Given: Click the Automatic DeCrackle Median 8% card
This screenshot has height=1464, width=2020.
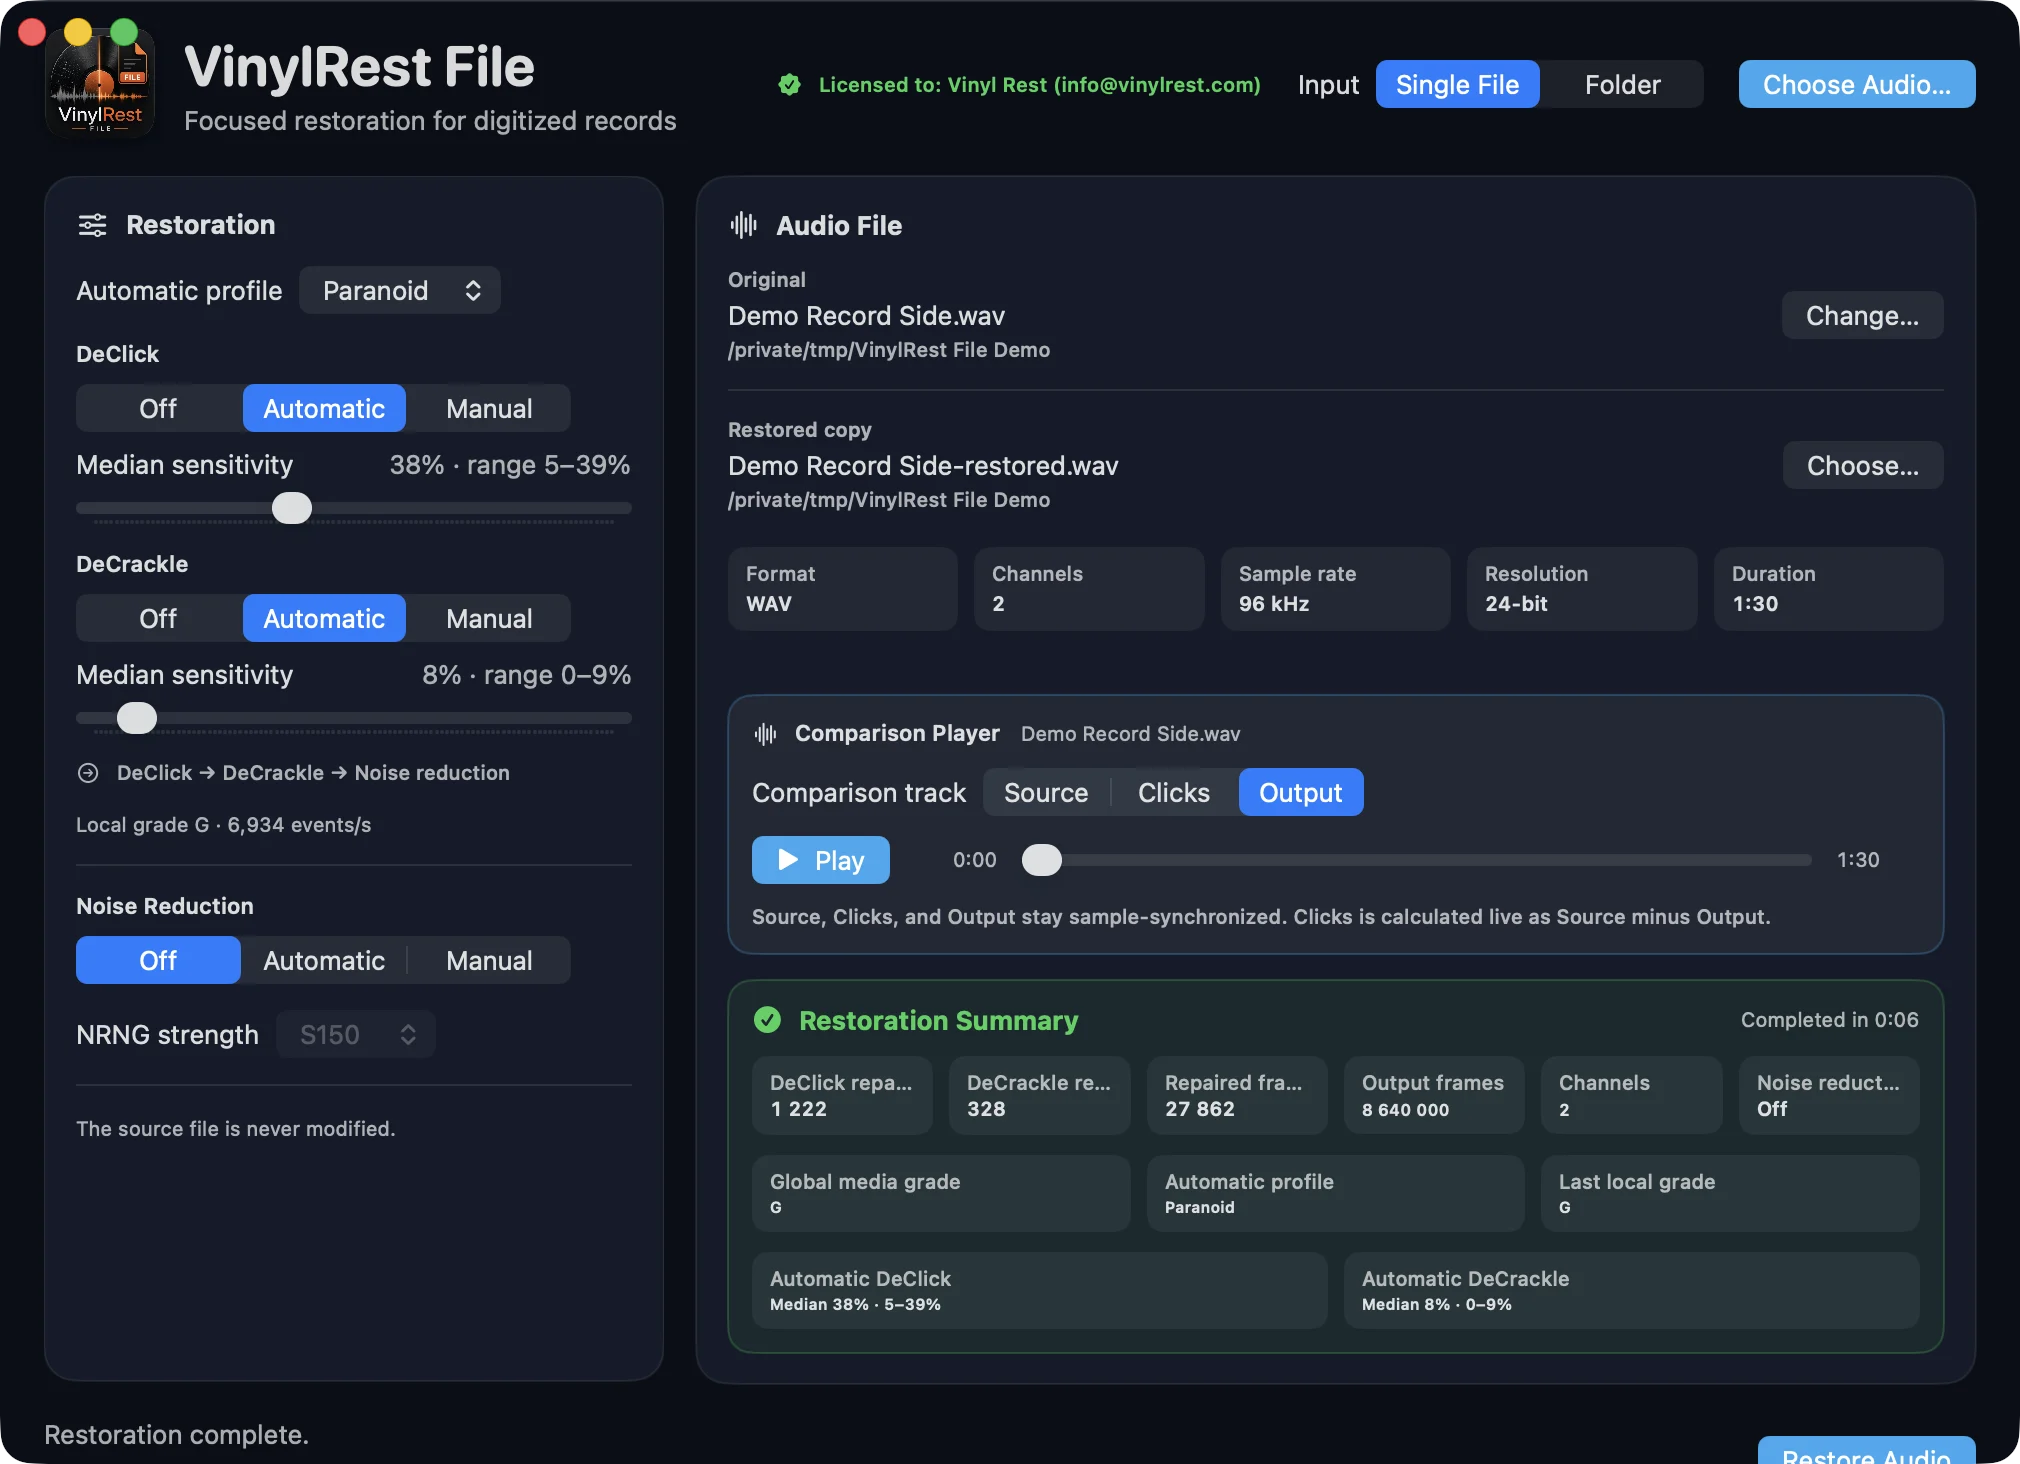Looking at the screenshot, I should [x=1631, y=1290].
